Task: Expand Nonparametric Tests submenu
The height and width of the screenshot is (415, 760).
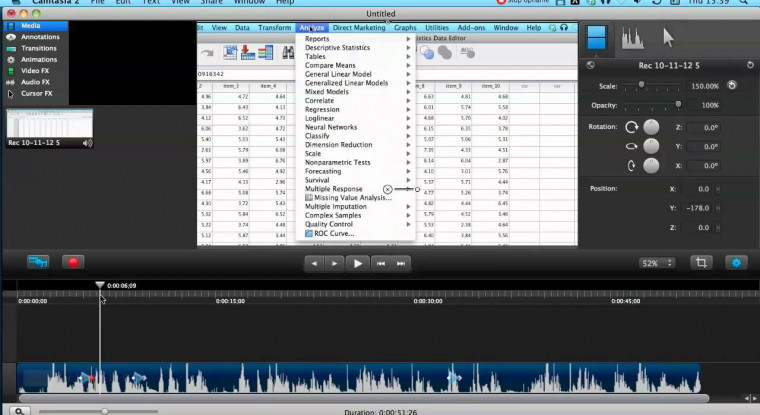Action: click(355, 162)
